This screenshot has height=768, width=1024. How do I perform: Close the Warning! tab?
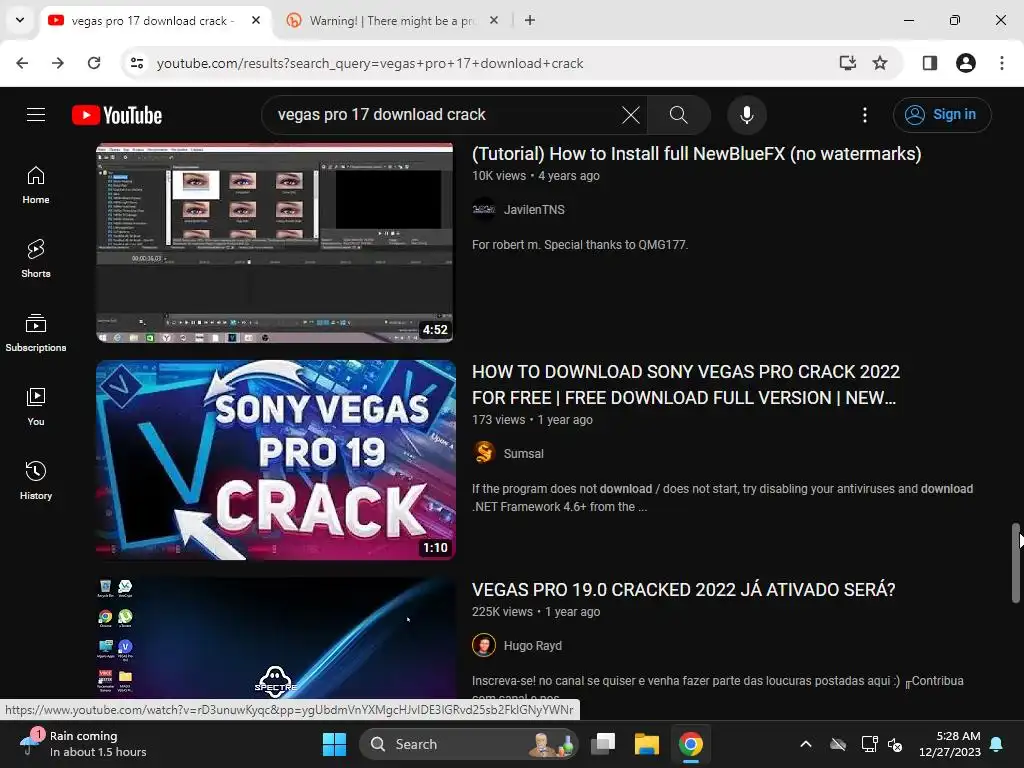click(x=494, y=20)
